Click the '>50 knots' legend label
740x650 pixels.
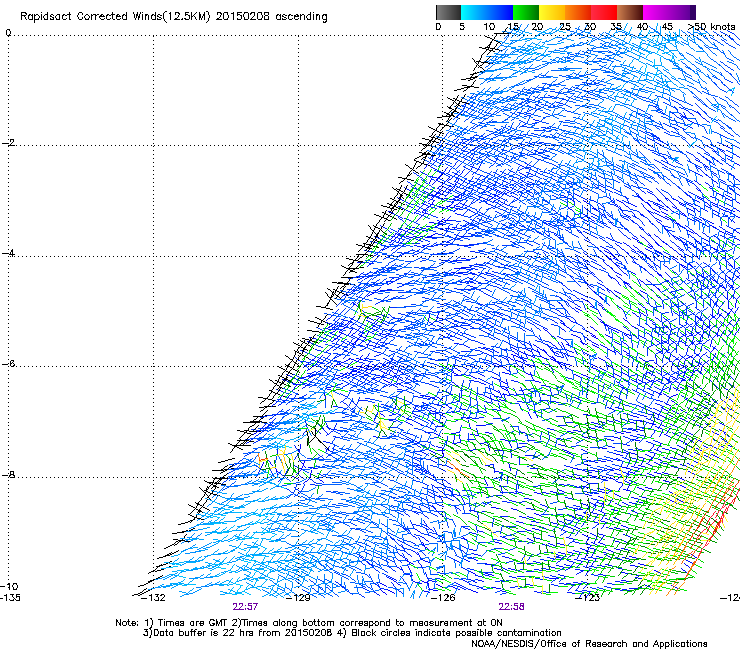712,27
